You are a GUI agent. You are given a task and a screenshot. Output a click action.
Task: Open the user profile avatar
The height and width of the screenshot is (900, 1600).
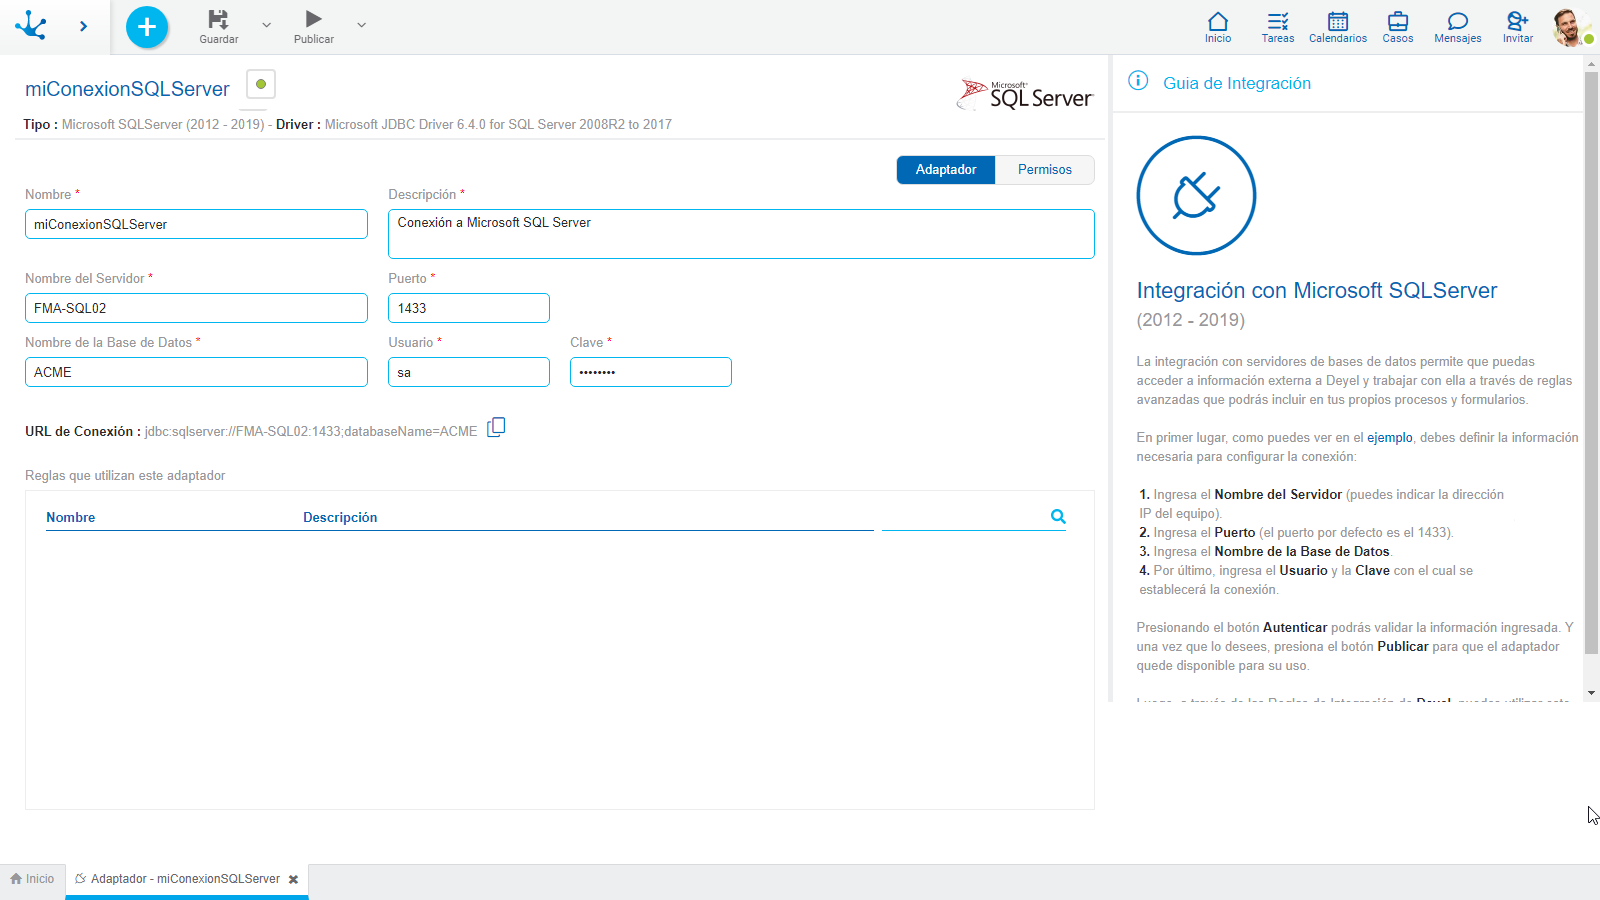click(x=1572, y=27)
